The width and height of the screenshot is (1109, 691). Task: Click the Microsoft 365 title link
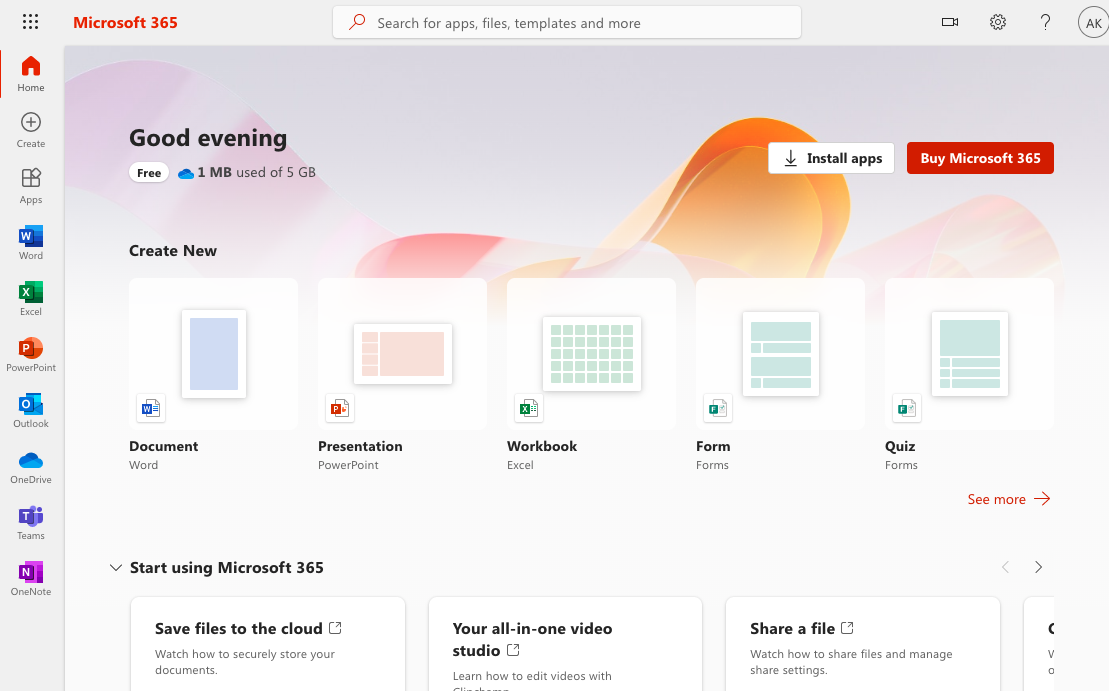(x=125, y=23)
